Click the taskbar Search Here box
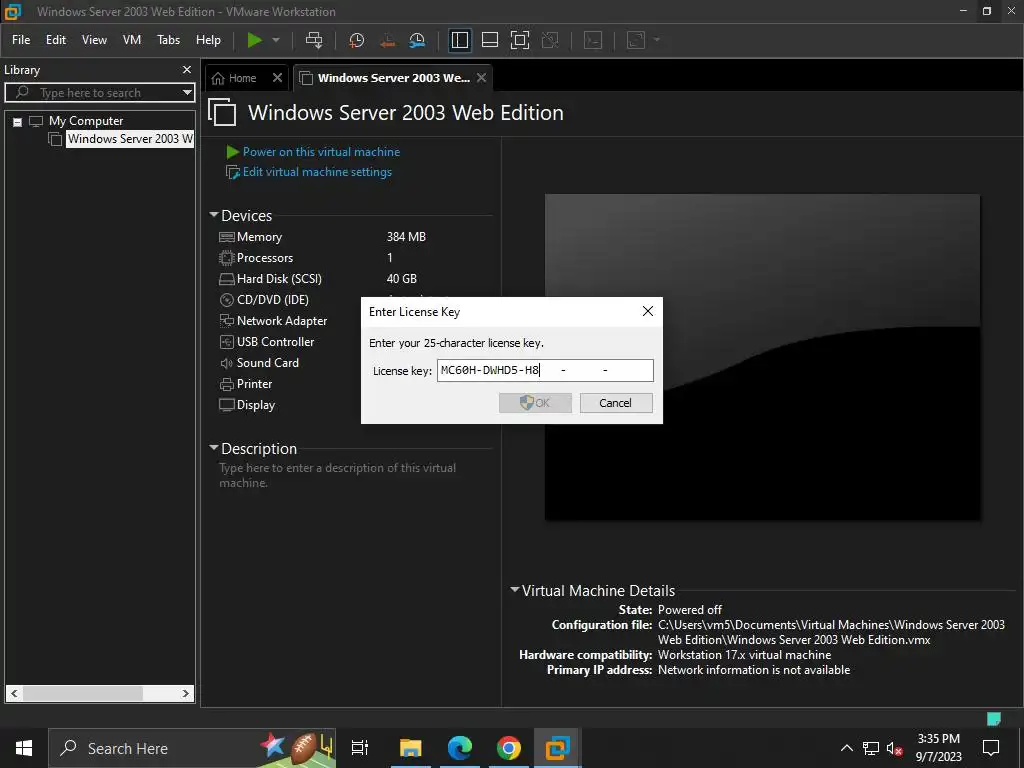The image size is (1024, 768). 192,748
